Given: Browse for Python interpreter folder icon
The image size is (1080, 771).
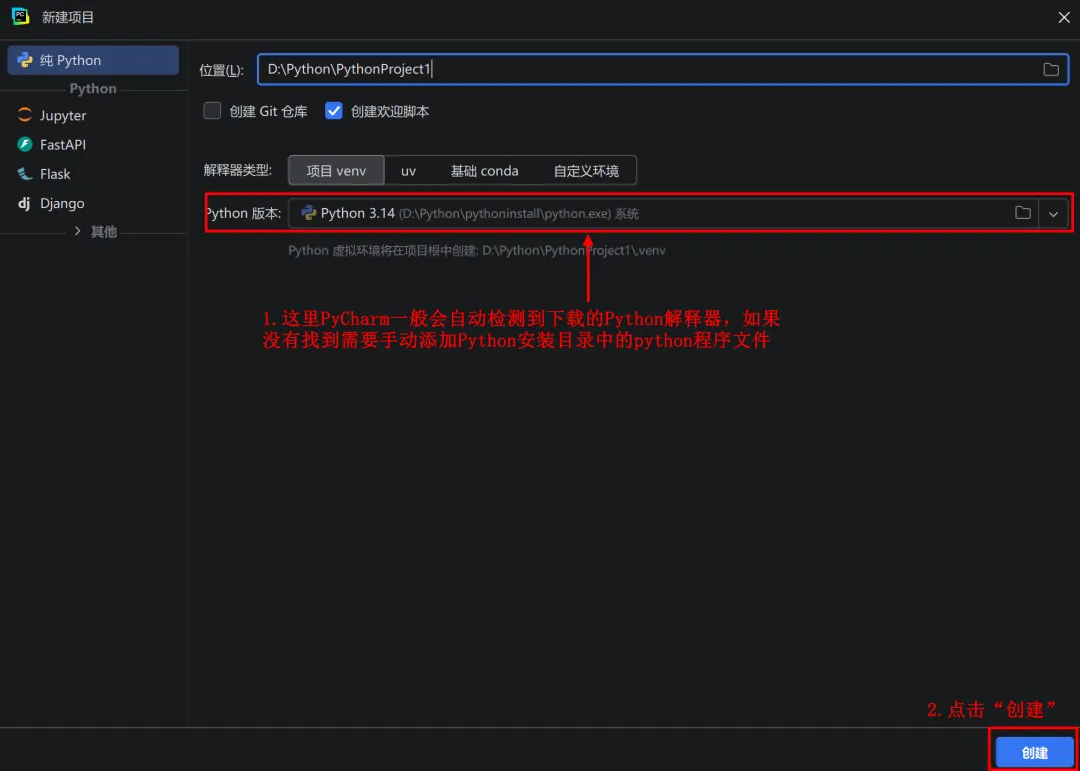Looking at the screenshot, I should click(x=1023, y=214).
